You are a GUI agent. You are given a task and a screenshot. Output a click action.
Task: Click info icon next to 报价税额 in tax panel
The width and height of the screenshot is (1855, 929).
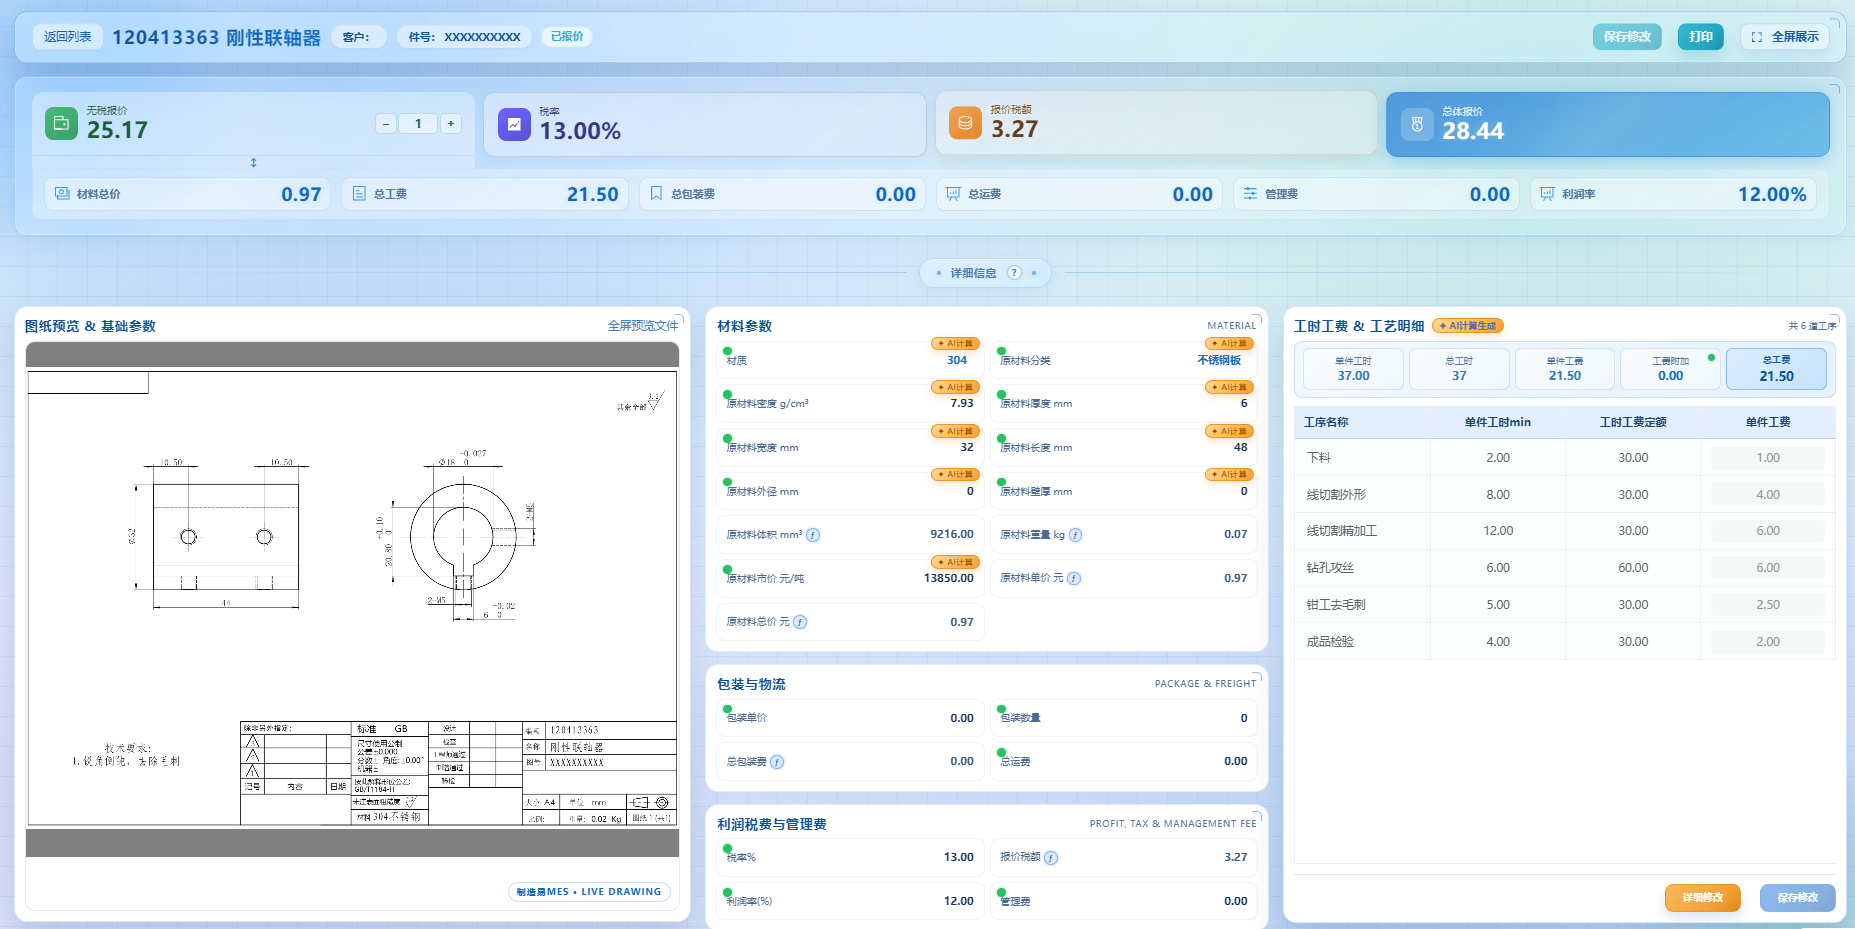click(x=1051, y=857)
